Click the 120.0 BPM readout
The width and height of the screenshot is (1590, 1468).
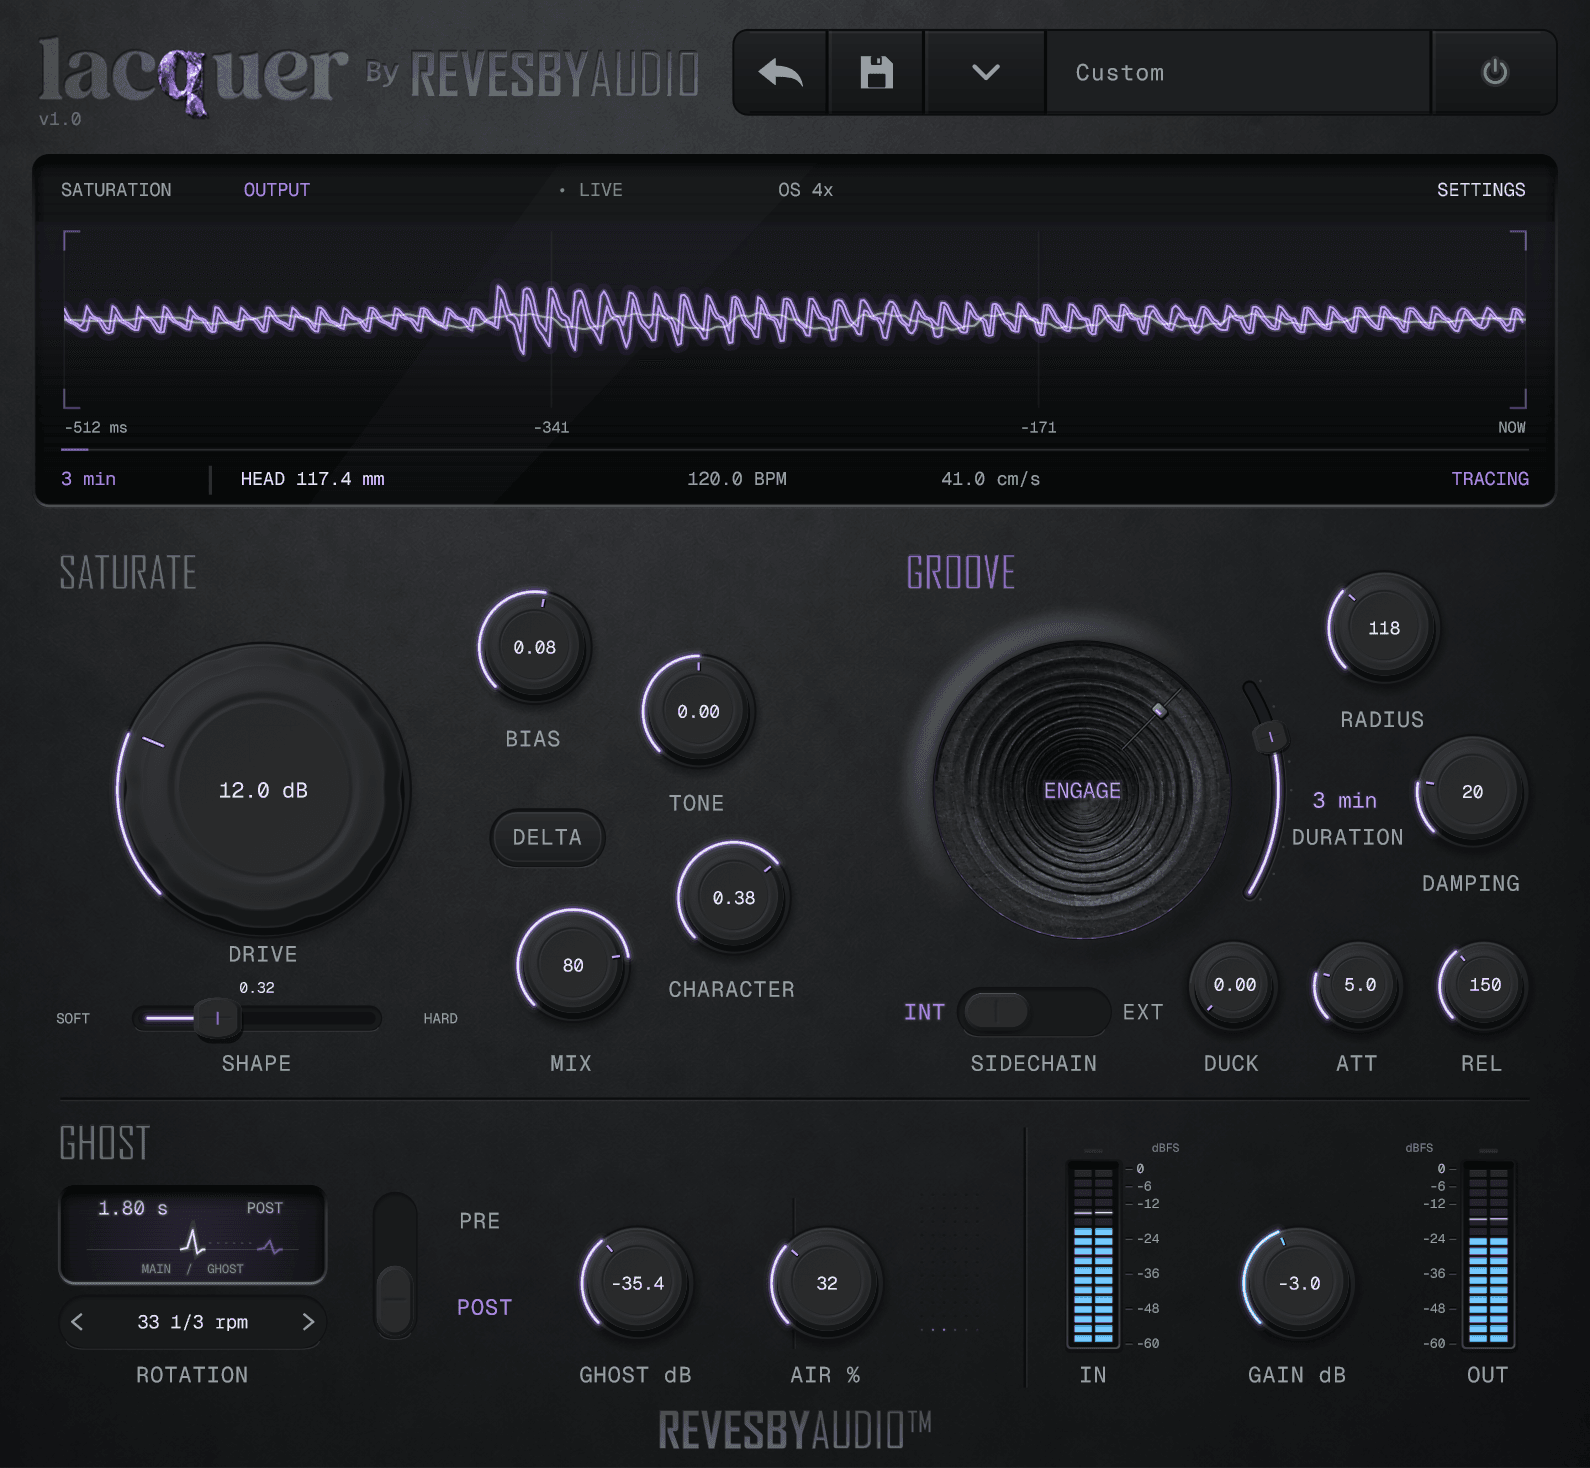click(x=737, y=479)
